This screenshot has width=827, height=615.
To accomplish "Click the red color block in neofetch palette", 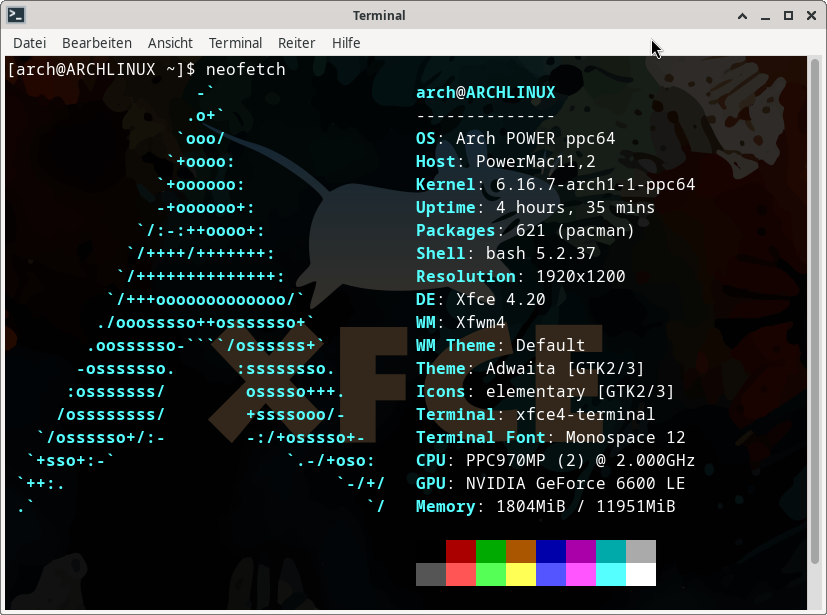I will click(460, 551).
